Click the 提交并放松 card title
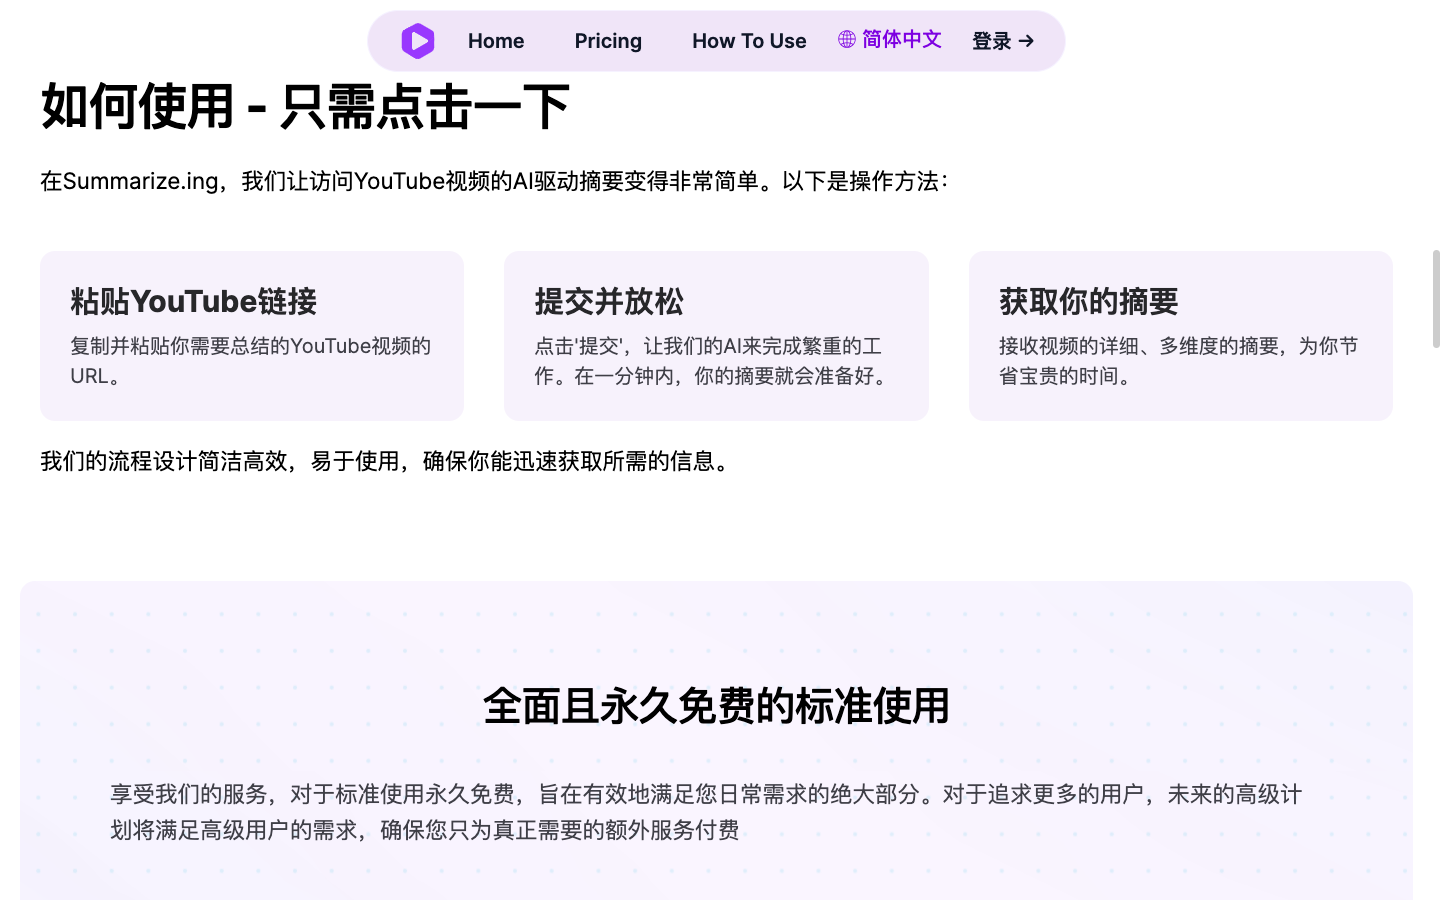The height and width of the screenshot is (900, 1440). [609, 301]
